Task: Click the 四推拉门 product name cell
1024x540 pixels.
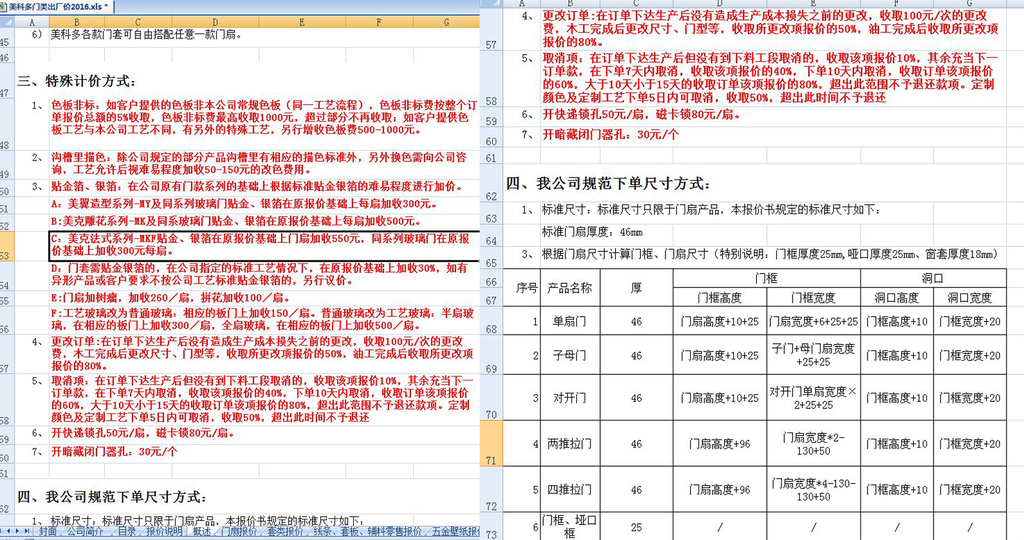Action: click(569, 489)
